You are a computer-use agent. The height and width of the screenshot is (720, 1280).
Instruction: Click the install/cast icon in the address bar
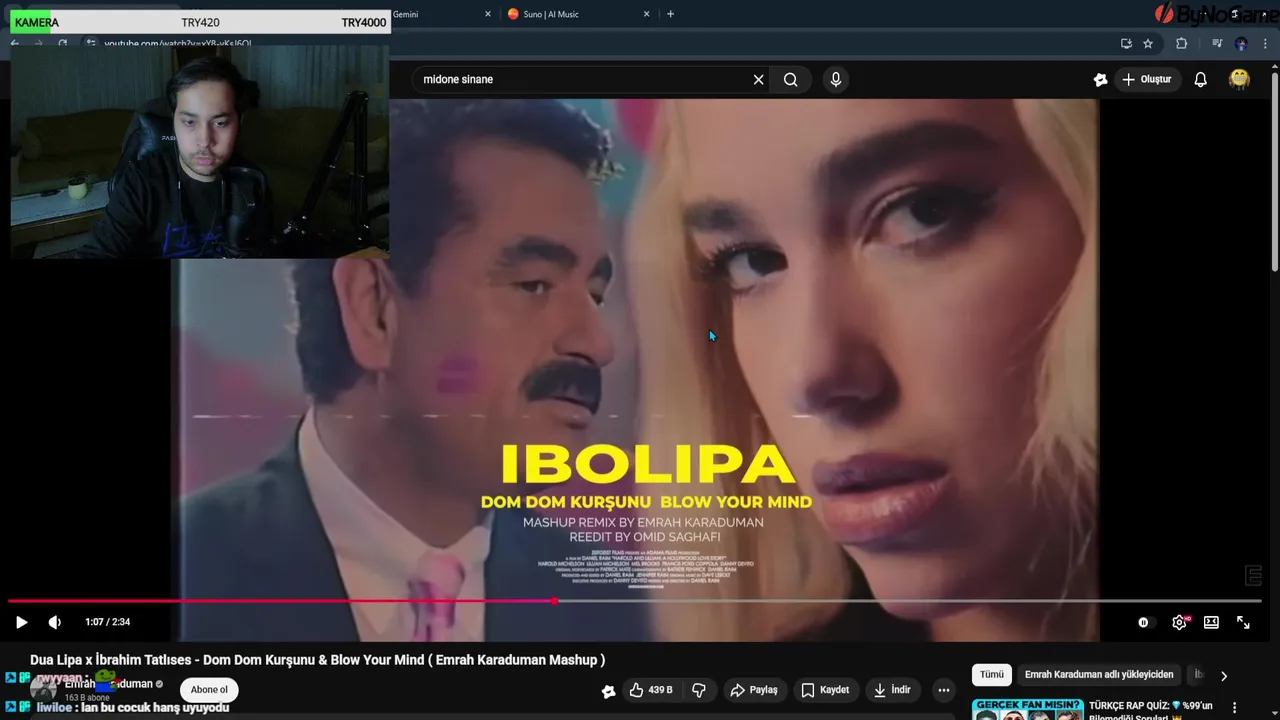click(1126, 43)
